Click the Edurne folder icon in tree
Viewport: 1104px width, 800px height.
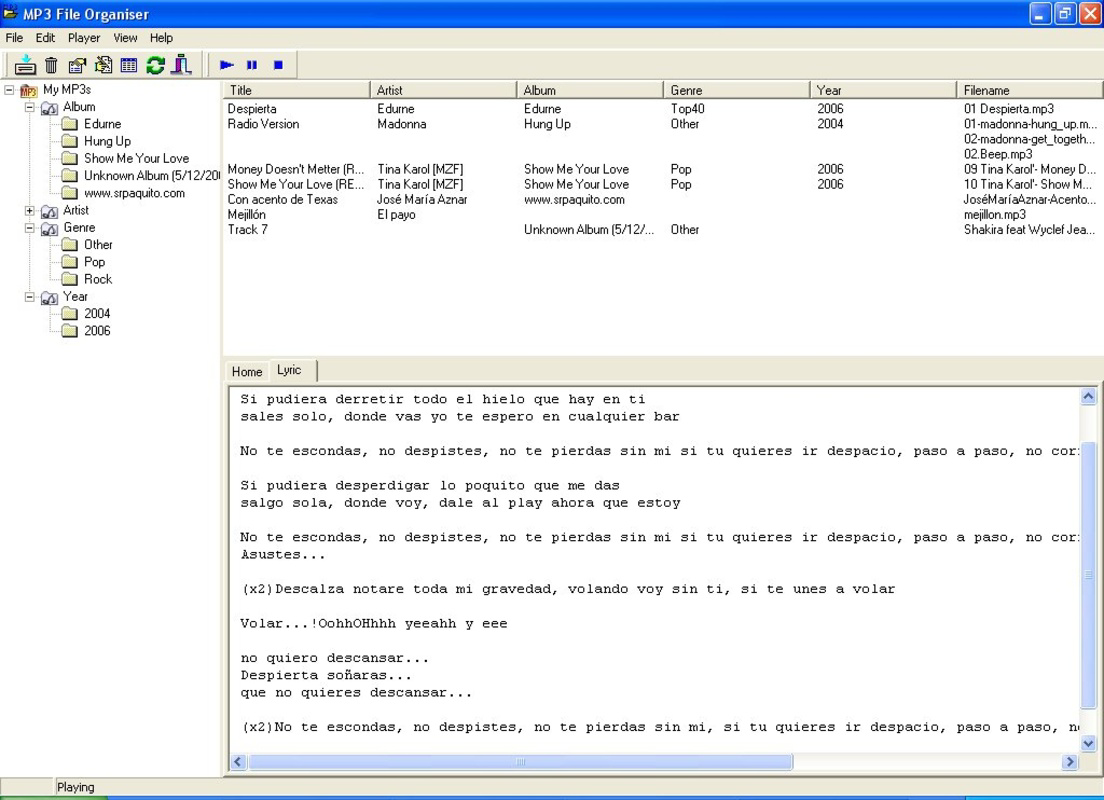[x=69, y=124]
